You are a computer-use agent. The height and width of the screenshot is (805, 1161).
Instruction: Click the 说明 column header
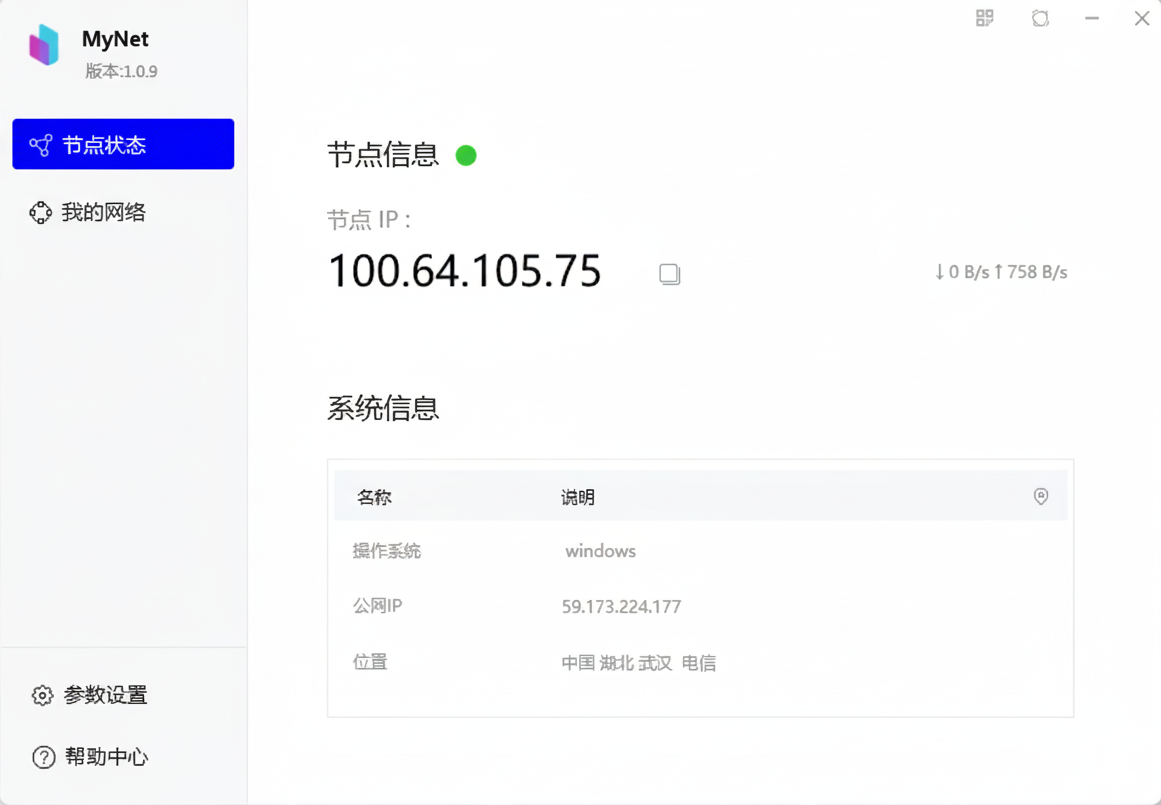coord(578,497)
